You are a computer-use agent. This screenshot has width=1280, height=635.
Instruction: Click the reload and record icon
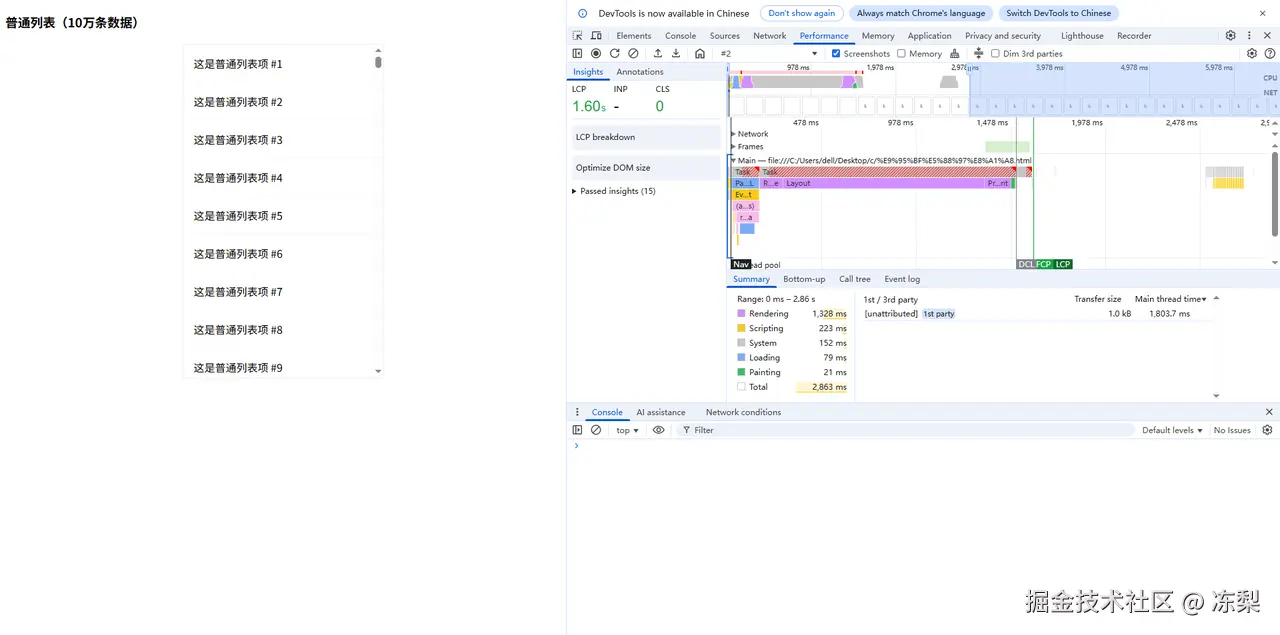coord(614,54)
